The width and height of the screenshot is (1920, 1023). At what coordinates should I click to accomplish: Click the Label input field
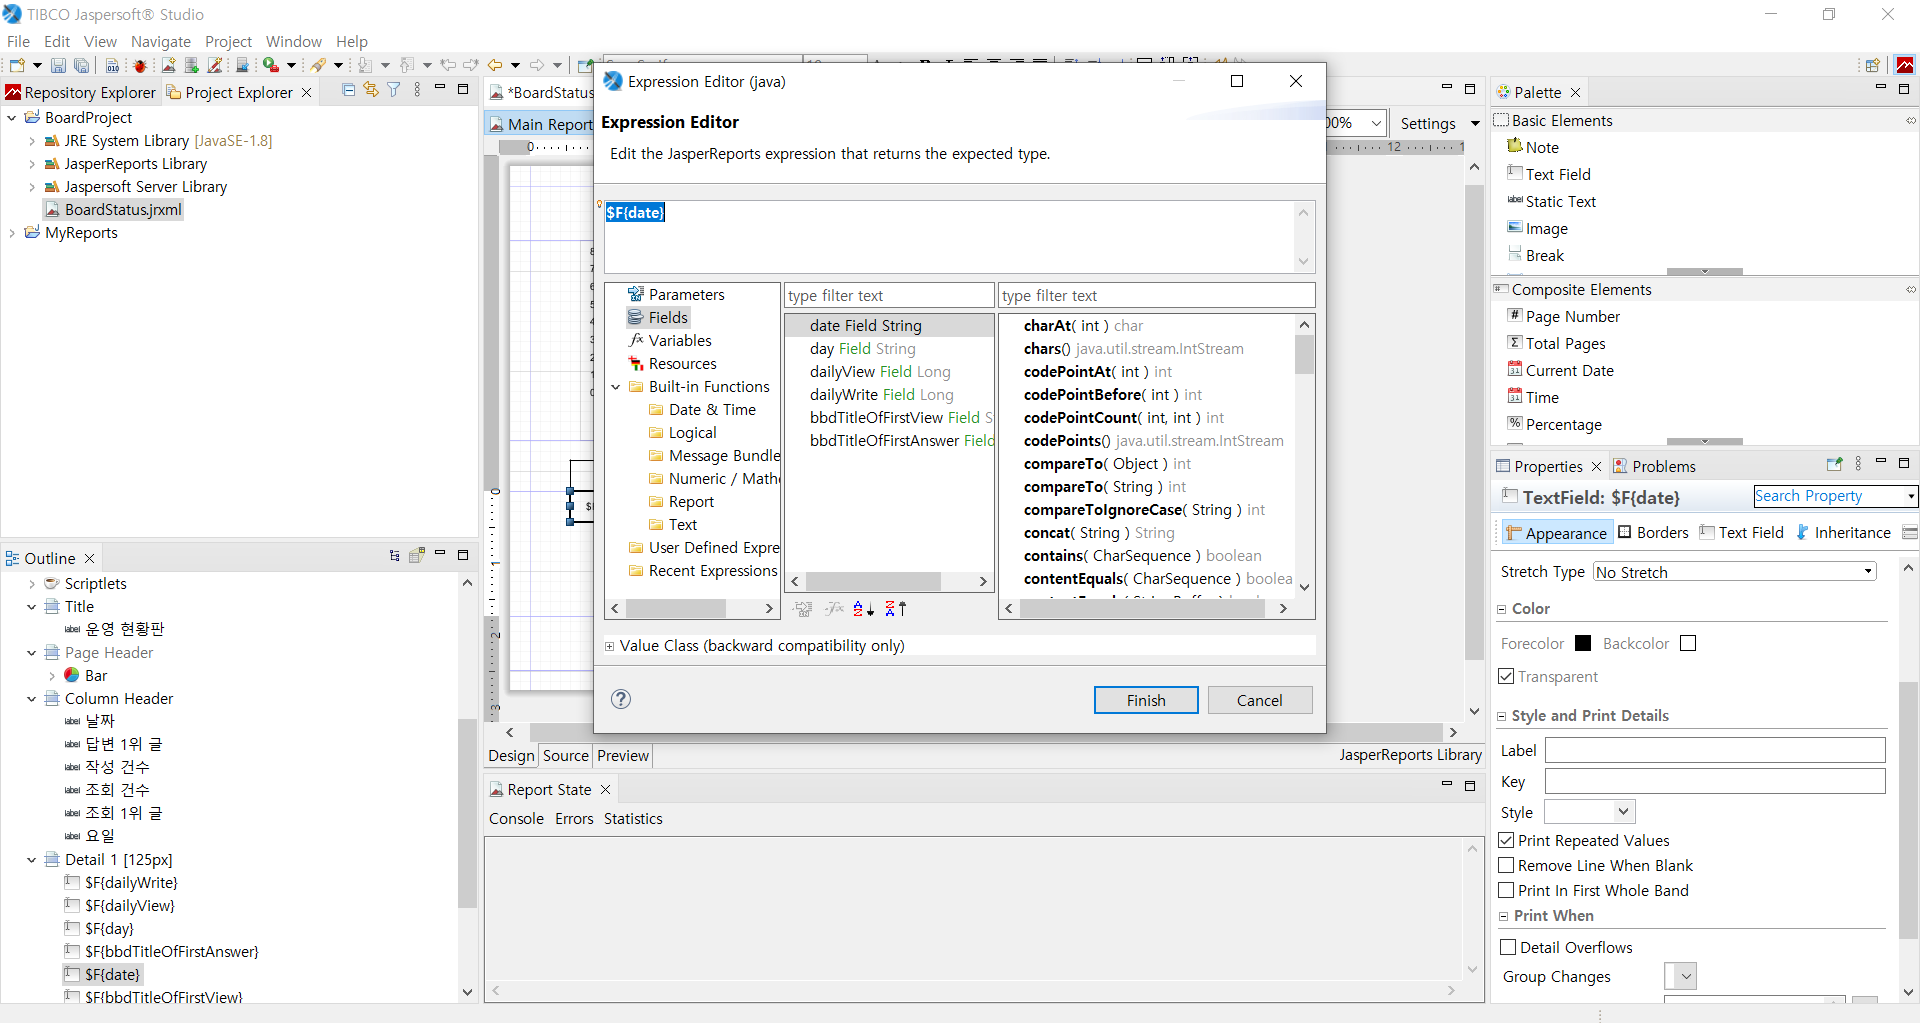(1715, 750)
